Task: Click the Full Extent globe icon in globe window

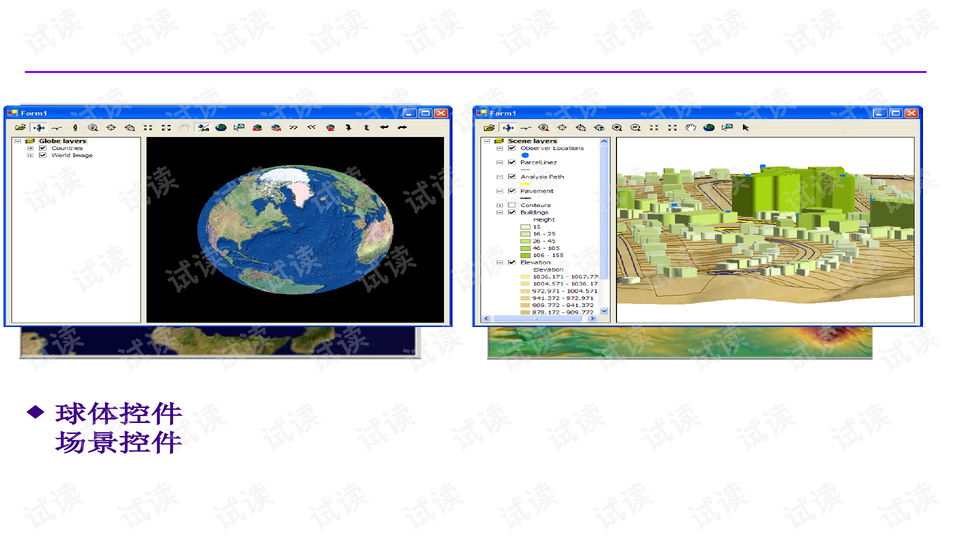Action: point(221,127)
